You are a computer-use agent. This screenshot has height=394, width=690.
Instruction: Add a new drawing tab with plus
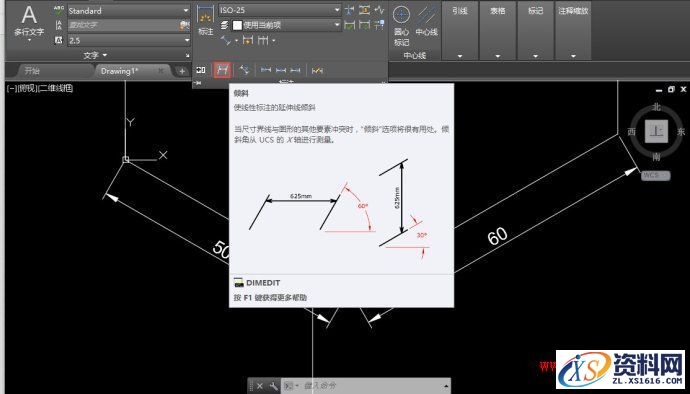(x=182, y=71)
